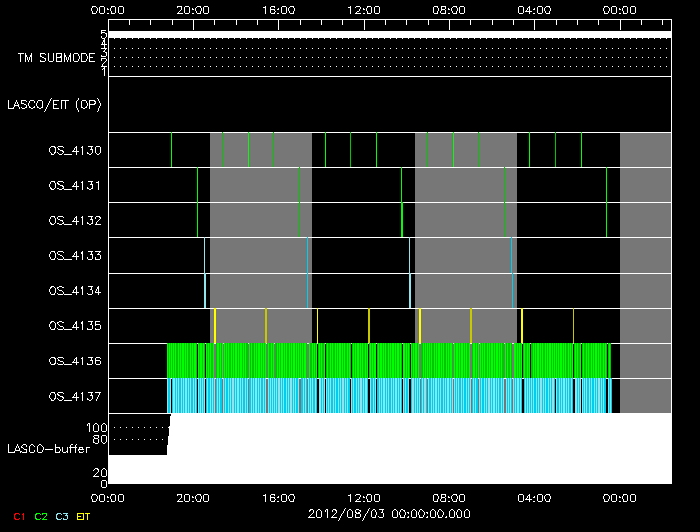Click 08:00 on the top time axis

click(449, 10)
